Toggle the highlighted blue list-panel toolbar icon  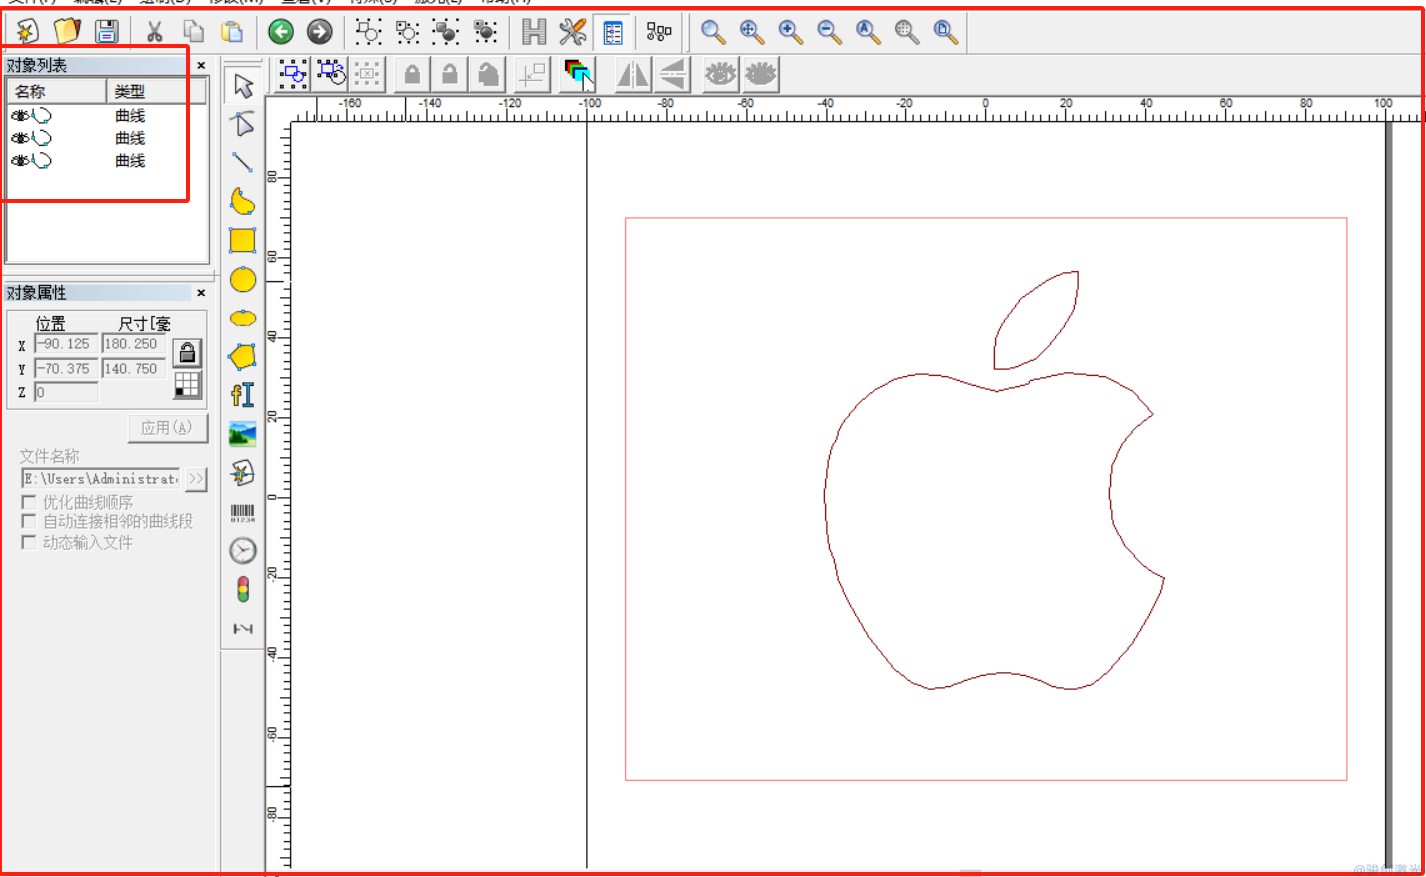pos(612,32)
